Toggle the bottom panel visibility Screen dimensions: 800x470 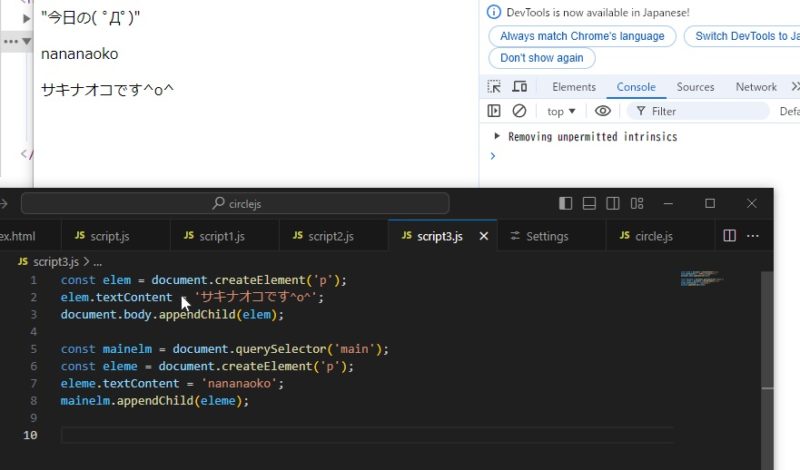pyautogui.click(x=590, y=203)
